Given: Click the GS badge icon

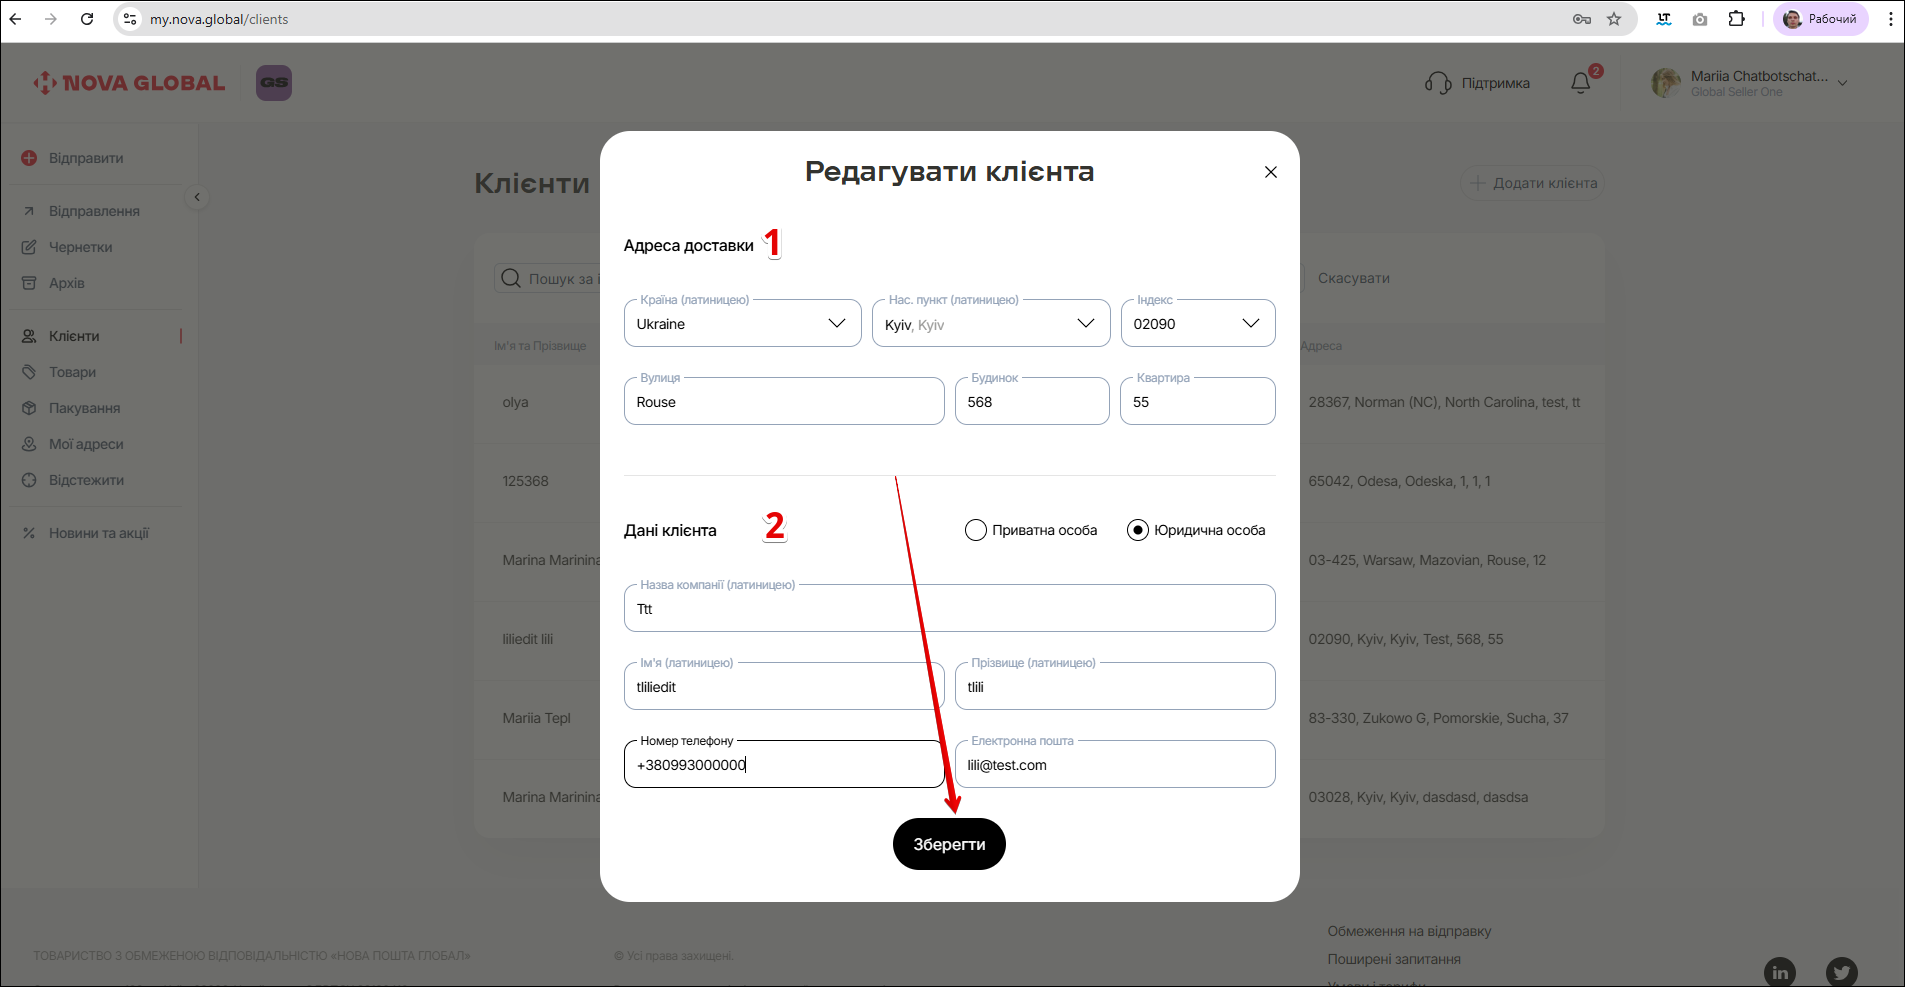Looking at the screenshot, I should (x=274, y=83).
